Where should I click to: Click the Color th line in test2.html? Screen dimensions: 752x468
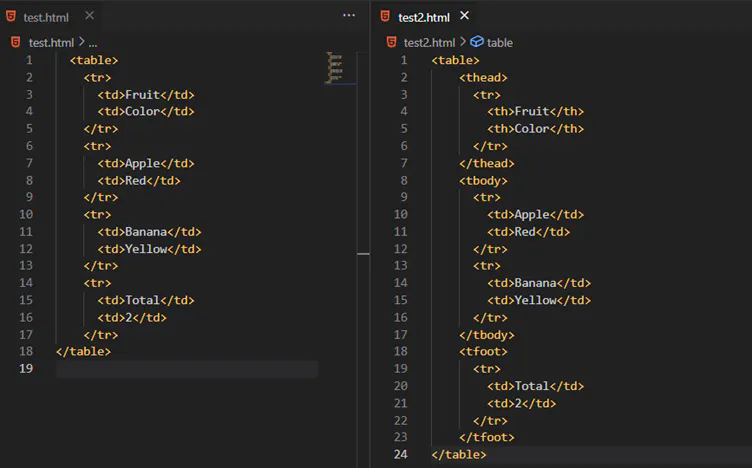pyautogui.click(x=535, y=129)
